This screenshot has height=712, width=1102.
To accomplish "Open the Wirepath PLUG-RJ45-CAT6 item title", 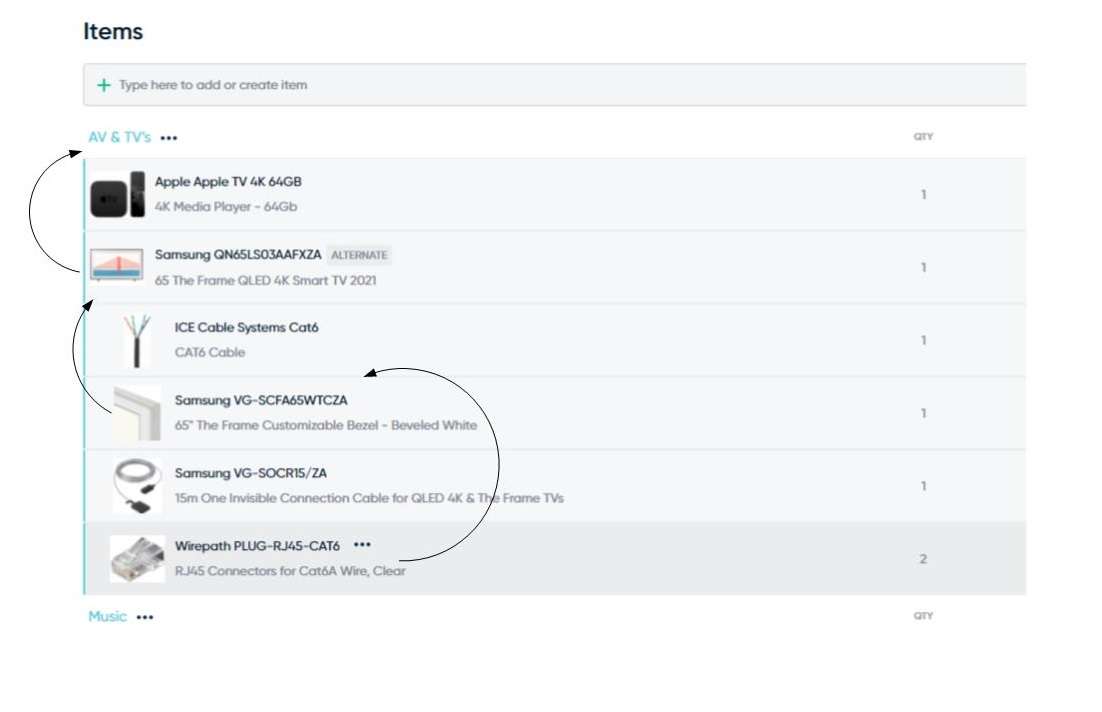I will tap(257, 545).
